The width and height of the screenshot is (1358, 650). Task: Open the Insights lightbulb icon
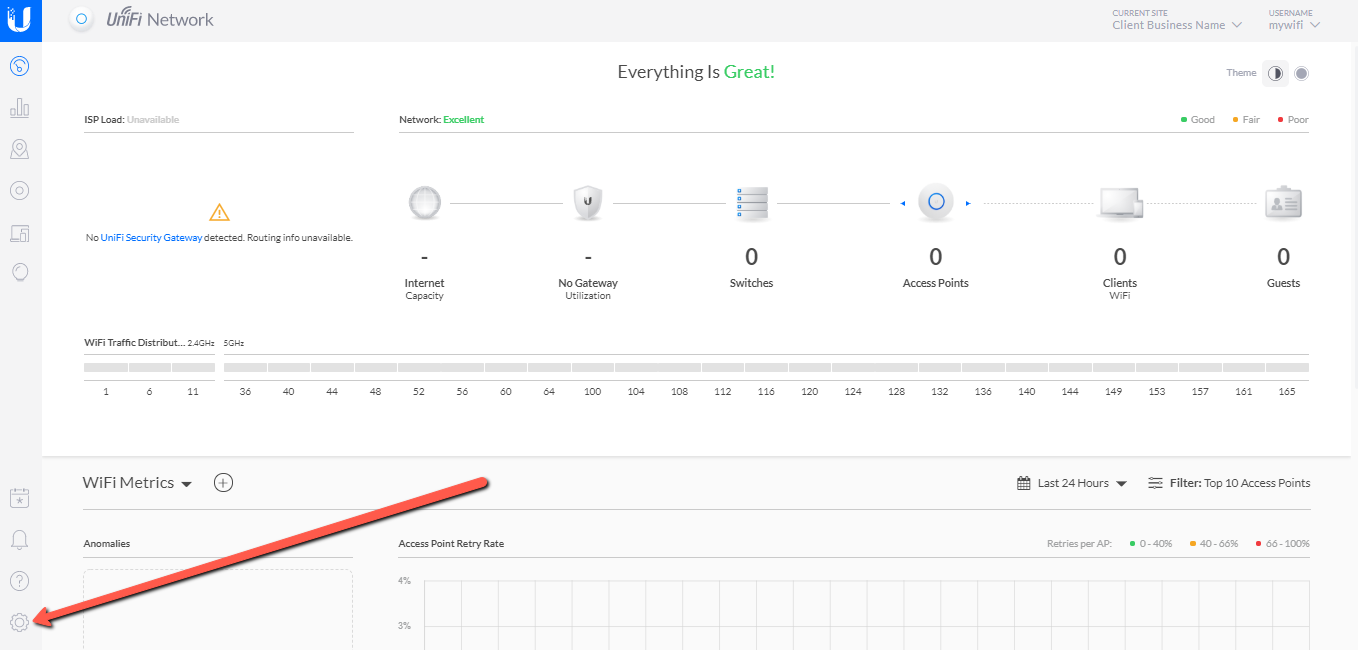click(x=19, y=272)
